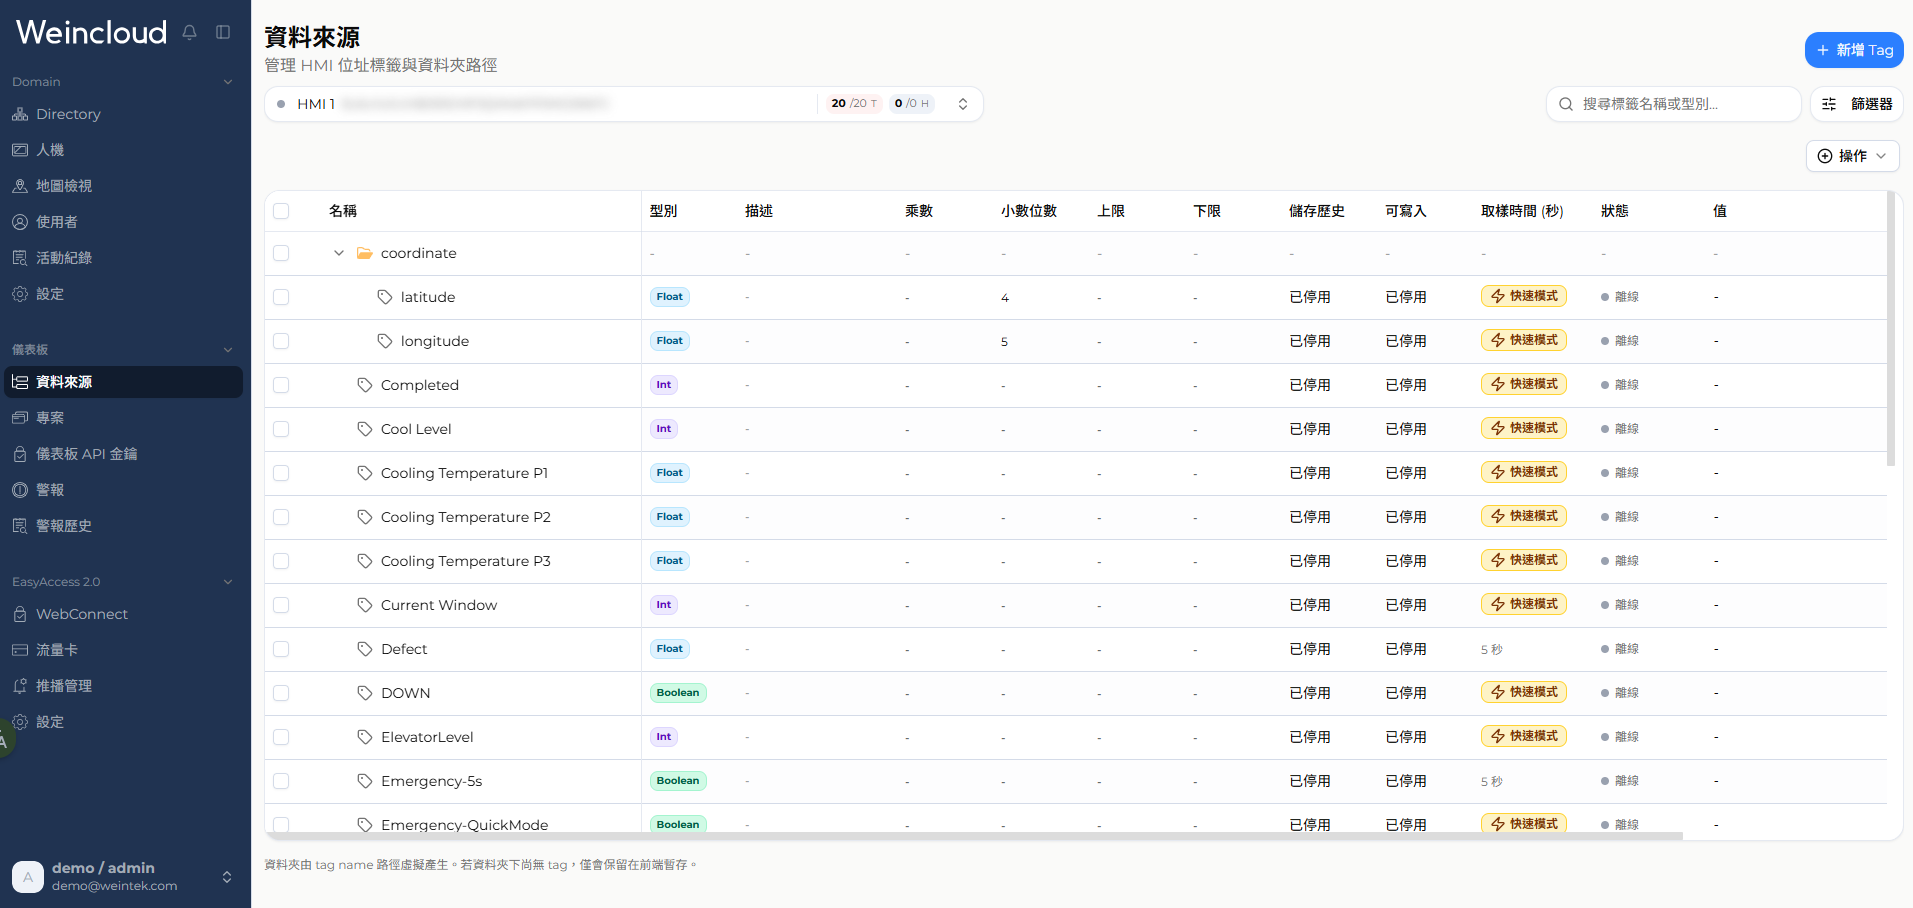Image resolution: width=1913 pixels, height=908 pixels.
Task: Click the horizontal table scrollbar
Action: click(x=974, y=835)
